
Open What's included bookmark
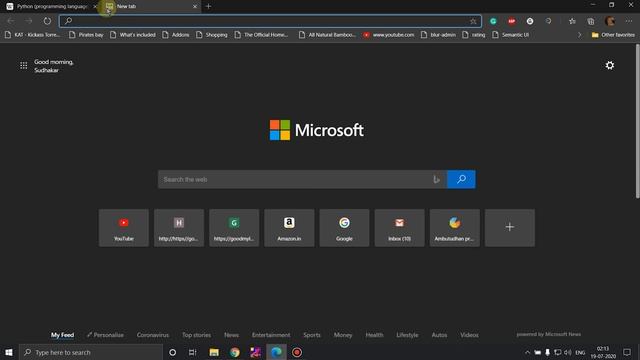[133, 35]
